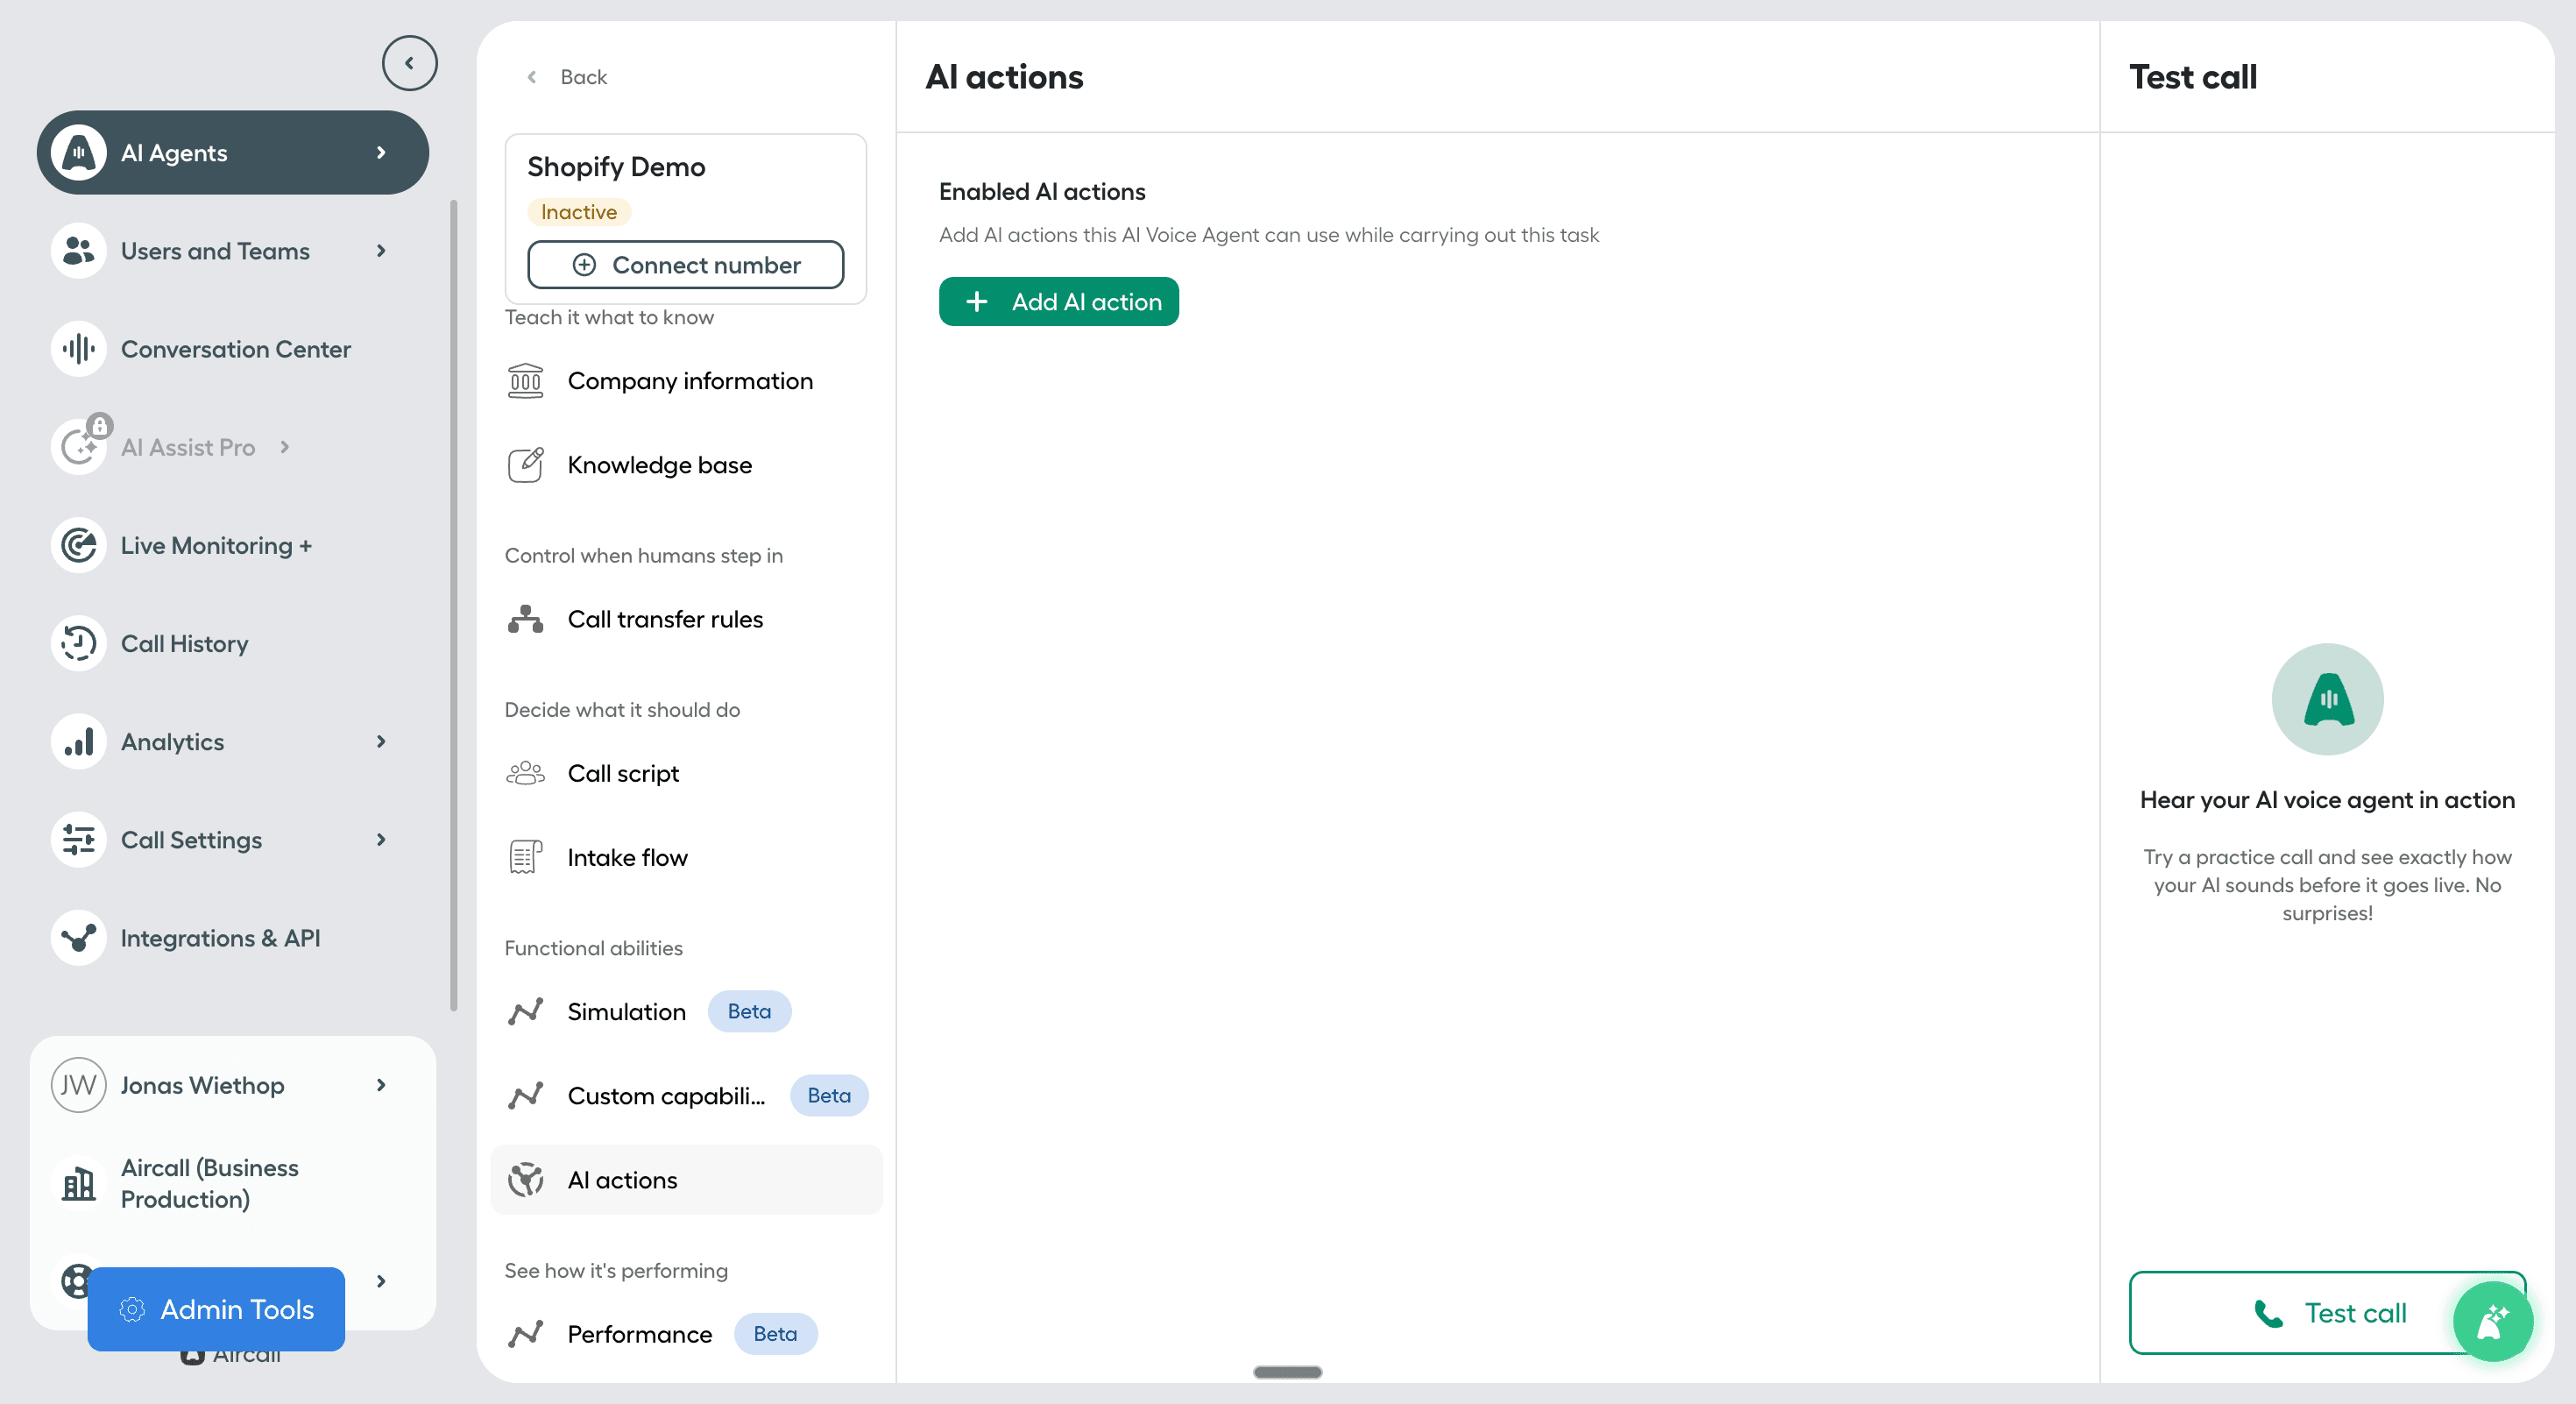
Task: Expand the Analytics section chevron
Action: coord(381,741)
